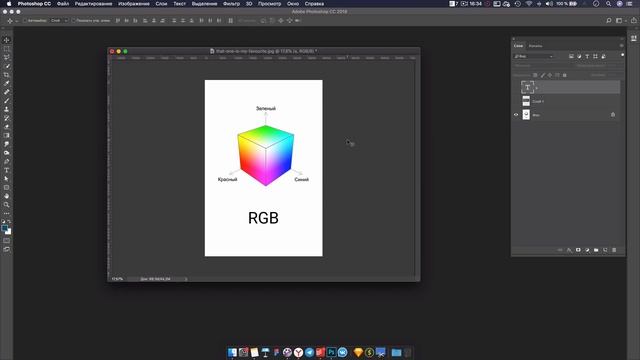This screenshot has width=640, height=360.
Task: Click the delete layer trash icon
Action: (614, 250)
